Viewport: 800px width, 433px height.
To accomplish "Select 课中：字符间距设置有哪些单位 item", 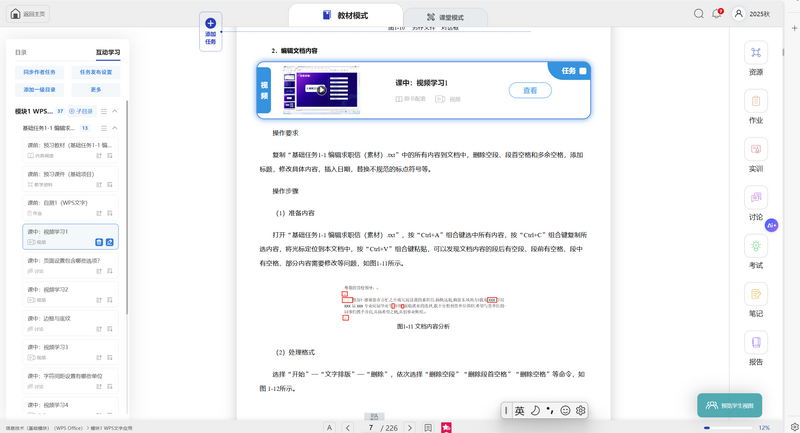I will (70, 380).
